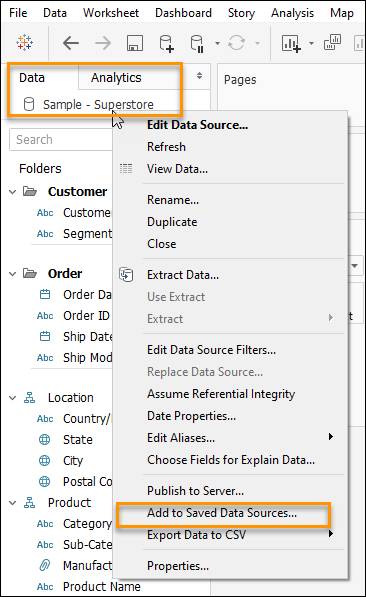Open the new worksheet dropdown arrow
Screen dimensions: 366x597
[x=311, y=43]
